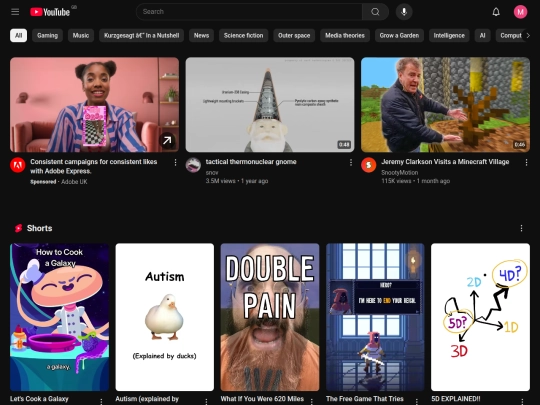Click 'What If You Were 620 Miles' title
540x405 pixels.
pos(262,399)
